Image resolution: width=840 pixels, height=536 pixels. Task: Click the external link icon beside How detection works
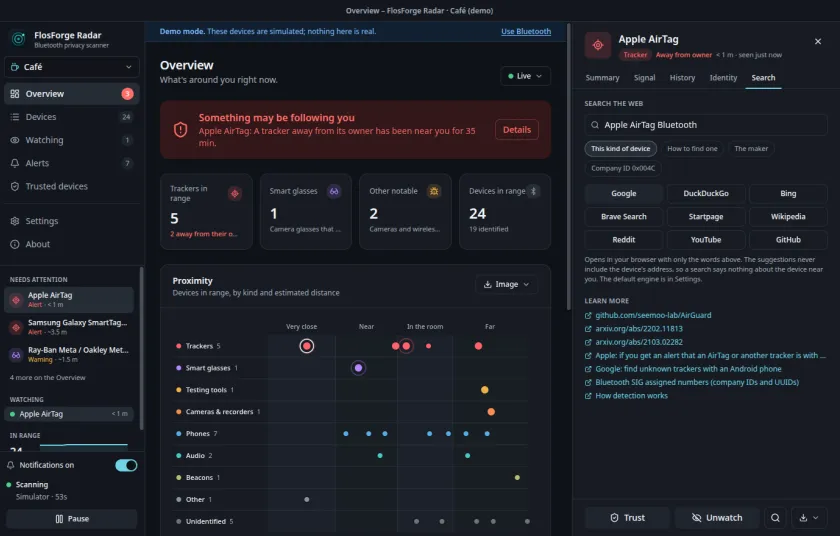click(588, 396)
